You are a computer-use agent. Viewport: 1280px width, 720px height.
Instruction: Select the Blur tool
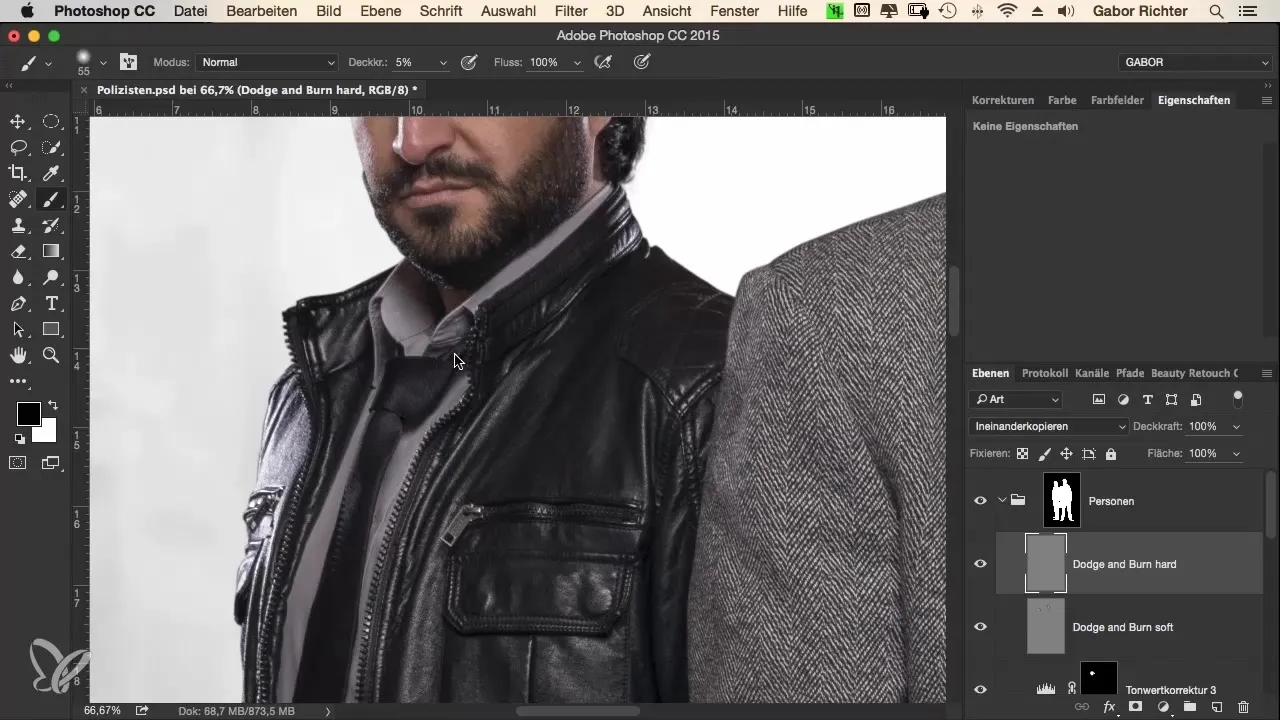pyautogui.click(x=18, y=278)
